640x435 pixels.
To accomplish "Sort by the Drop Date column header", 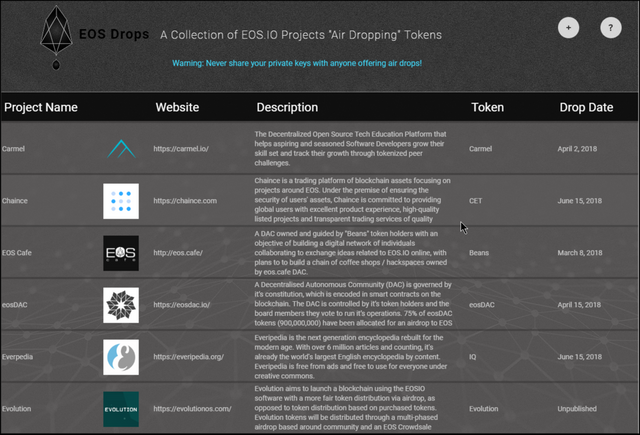I will point(586,107).
